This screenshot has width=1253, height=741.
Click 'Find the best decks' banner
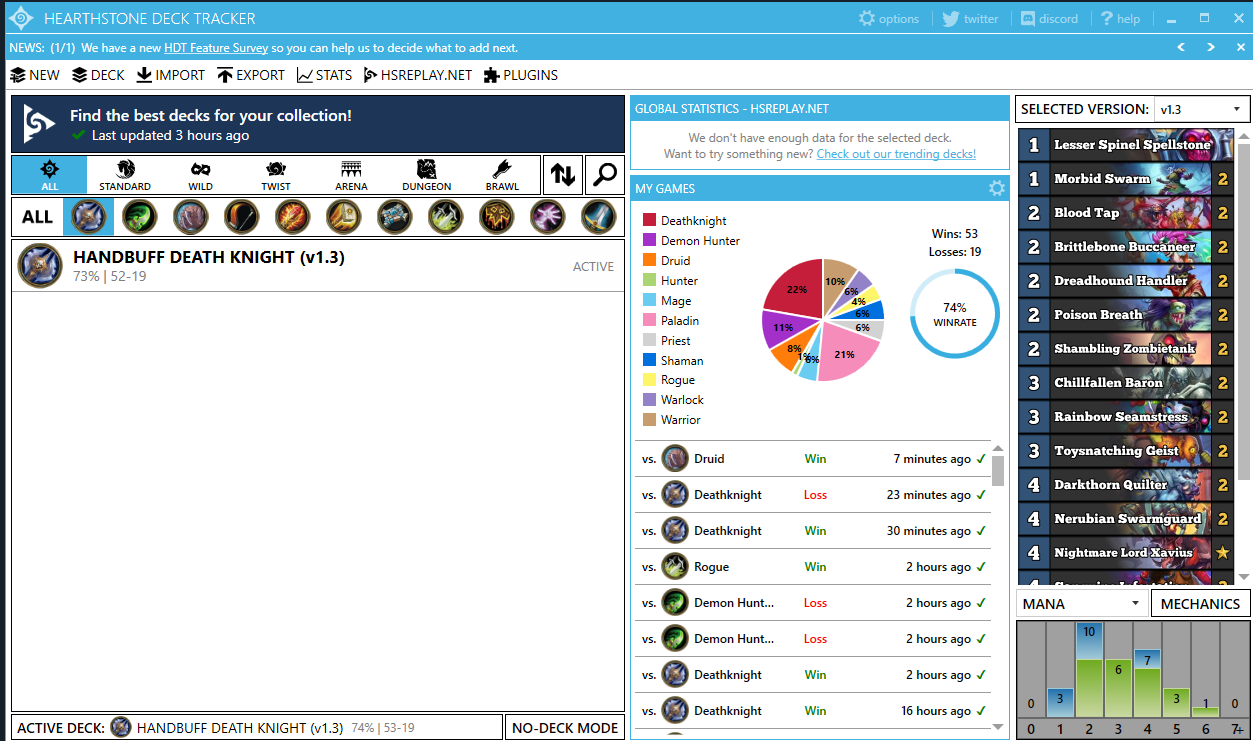pos(318,124)
